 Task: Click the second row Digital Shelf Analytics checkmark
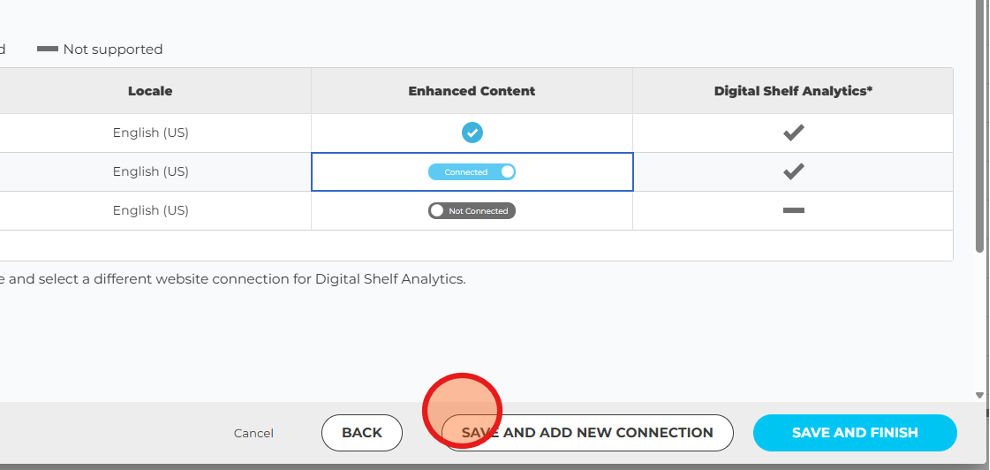pyautogui.click(x=793, y=171)
